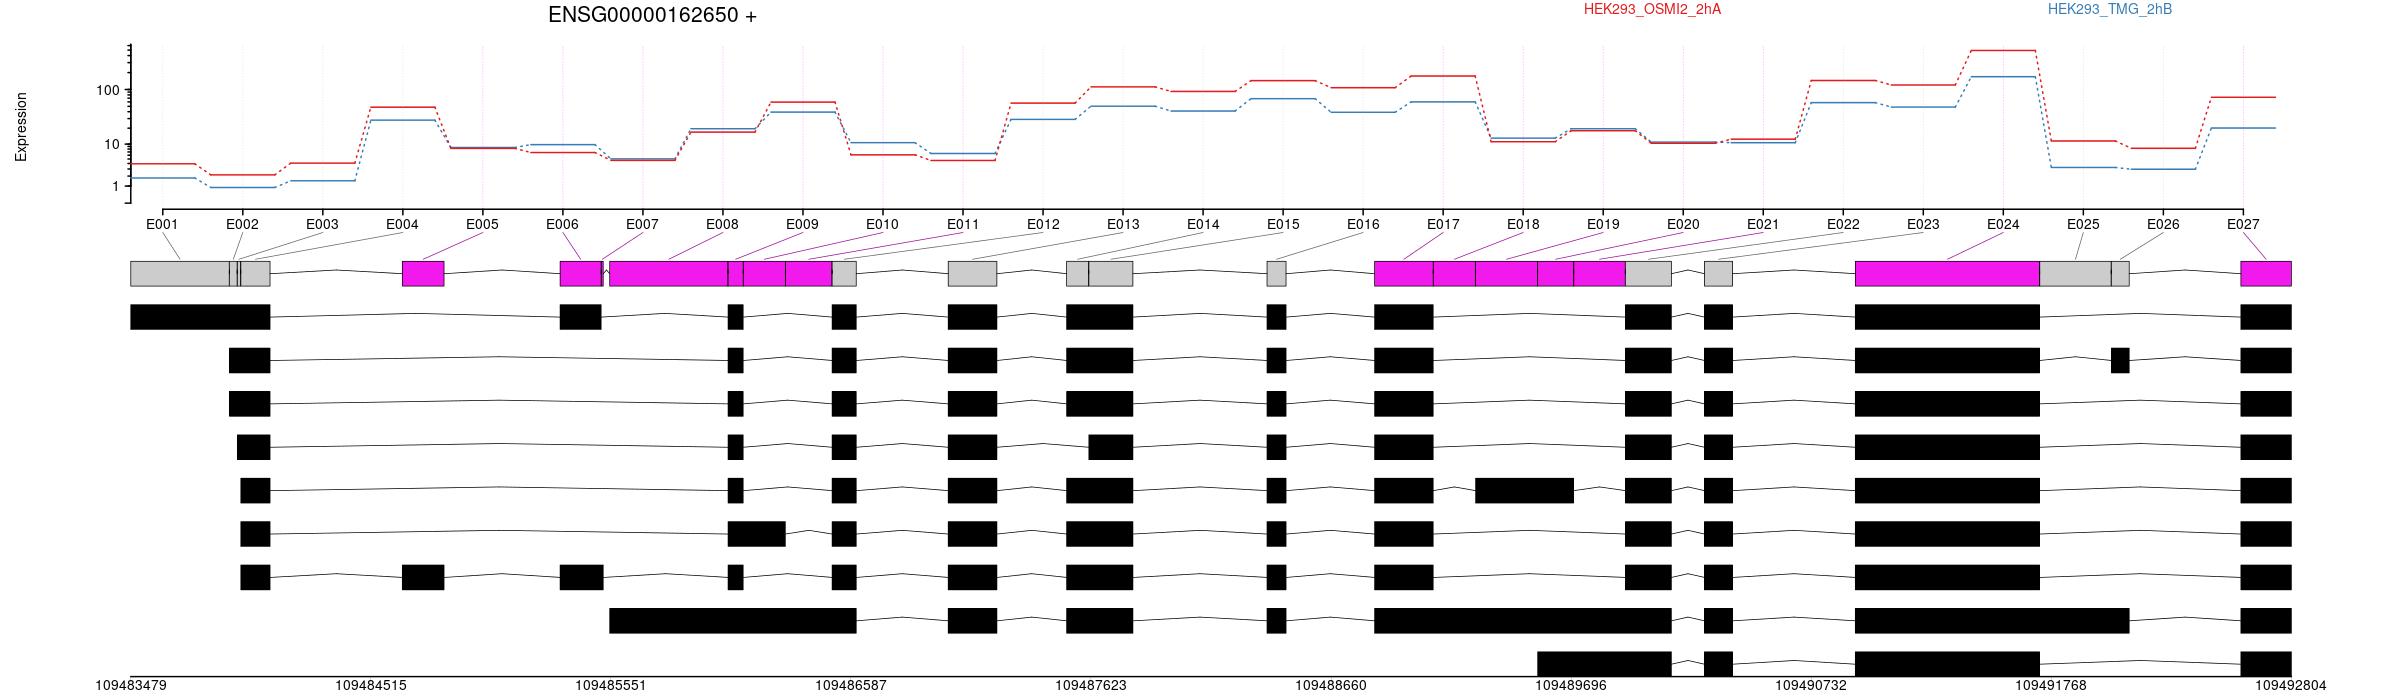Click y-axis tick value 100

[x=108, y=90]
